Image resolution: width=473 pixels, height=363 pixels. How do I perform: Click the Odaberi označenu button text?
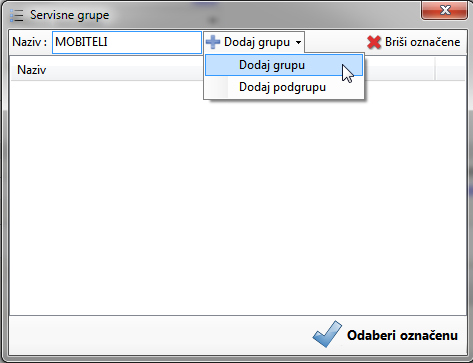coord(402,335)
